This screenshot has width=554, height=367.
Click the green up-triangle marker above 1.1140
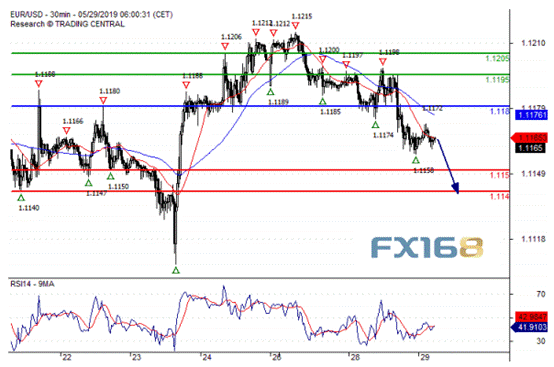pos(21,198)
